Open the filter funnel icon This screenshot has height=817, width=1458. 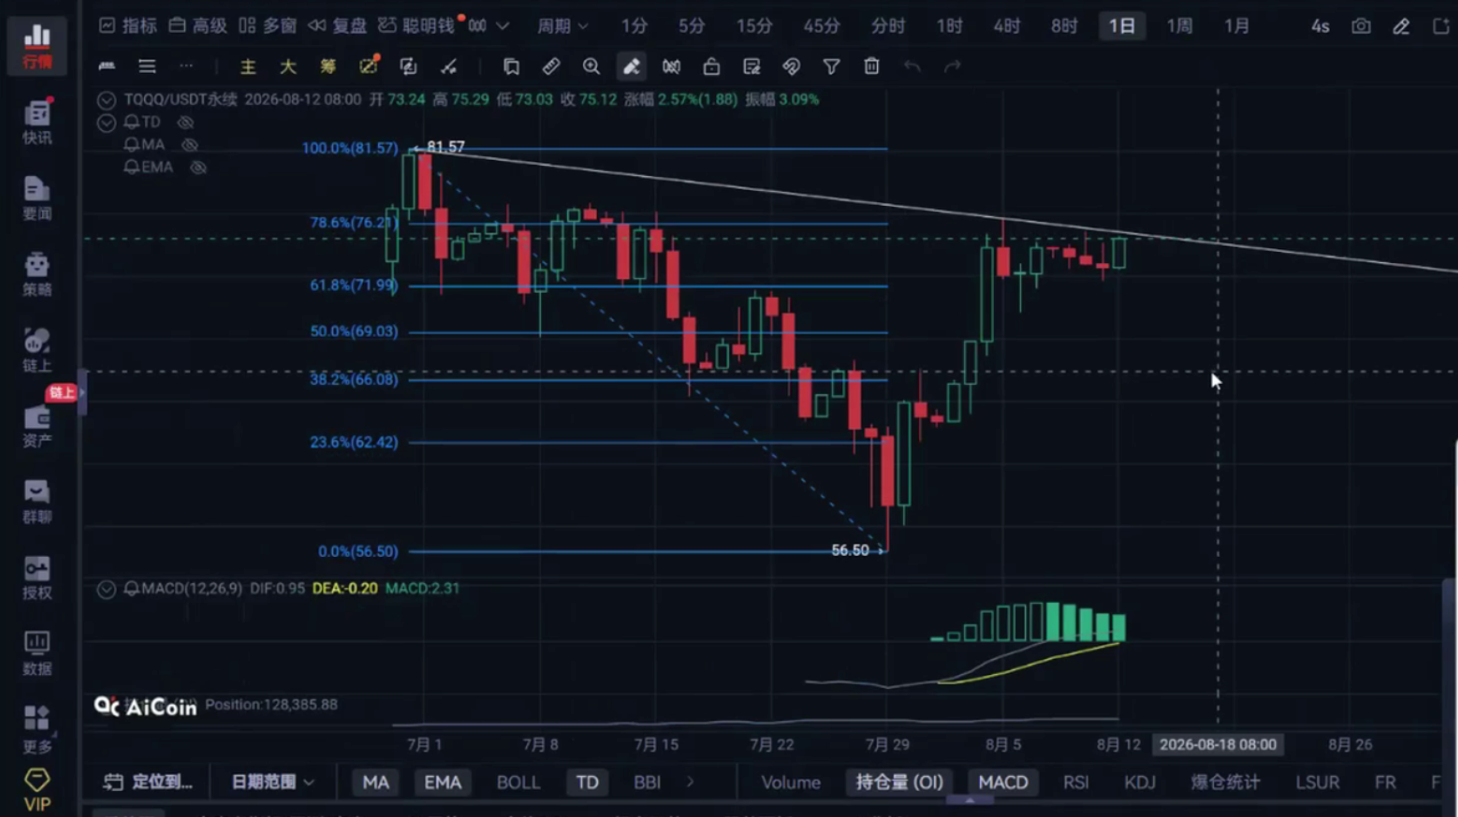831,66
